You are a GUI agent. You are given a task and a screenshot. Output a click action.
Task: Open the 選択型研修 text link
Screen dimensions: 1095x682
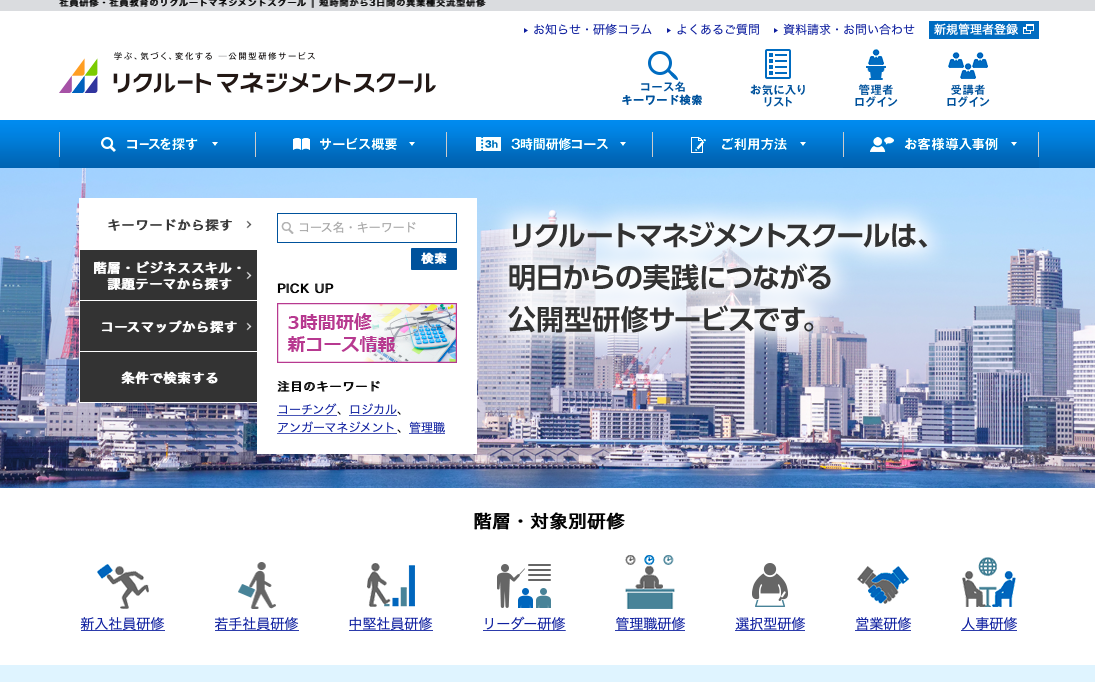pyautogui.click(x=770, y=624)
